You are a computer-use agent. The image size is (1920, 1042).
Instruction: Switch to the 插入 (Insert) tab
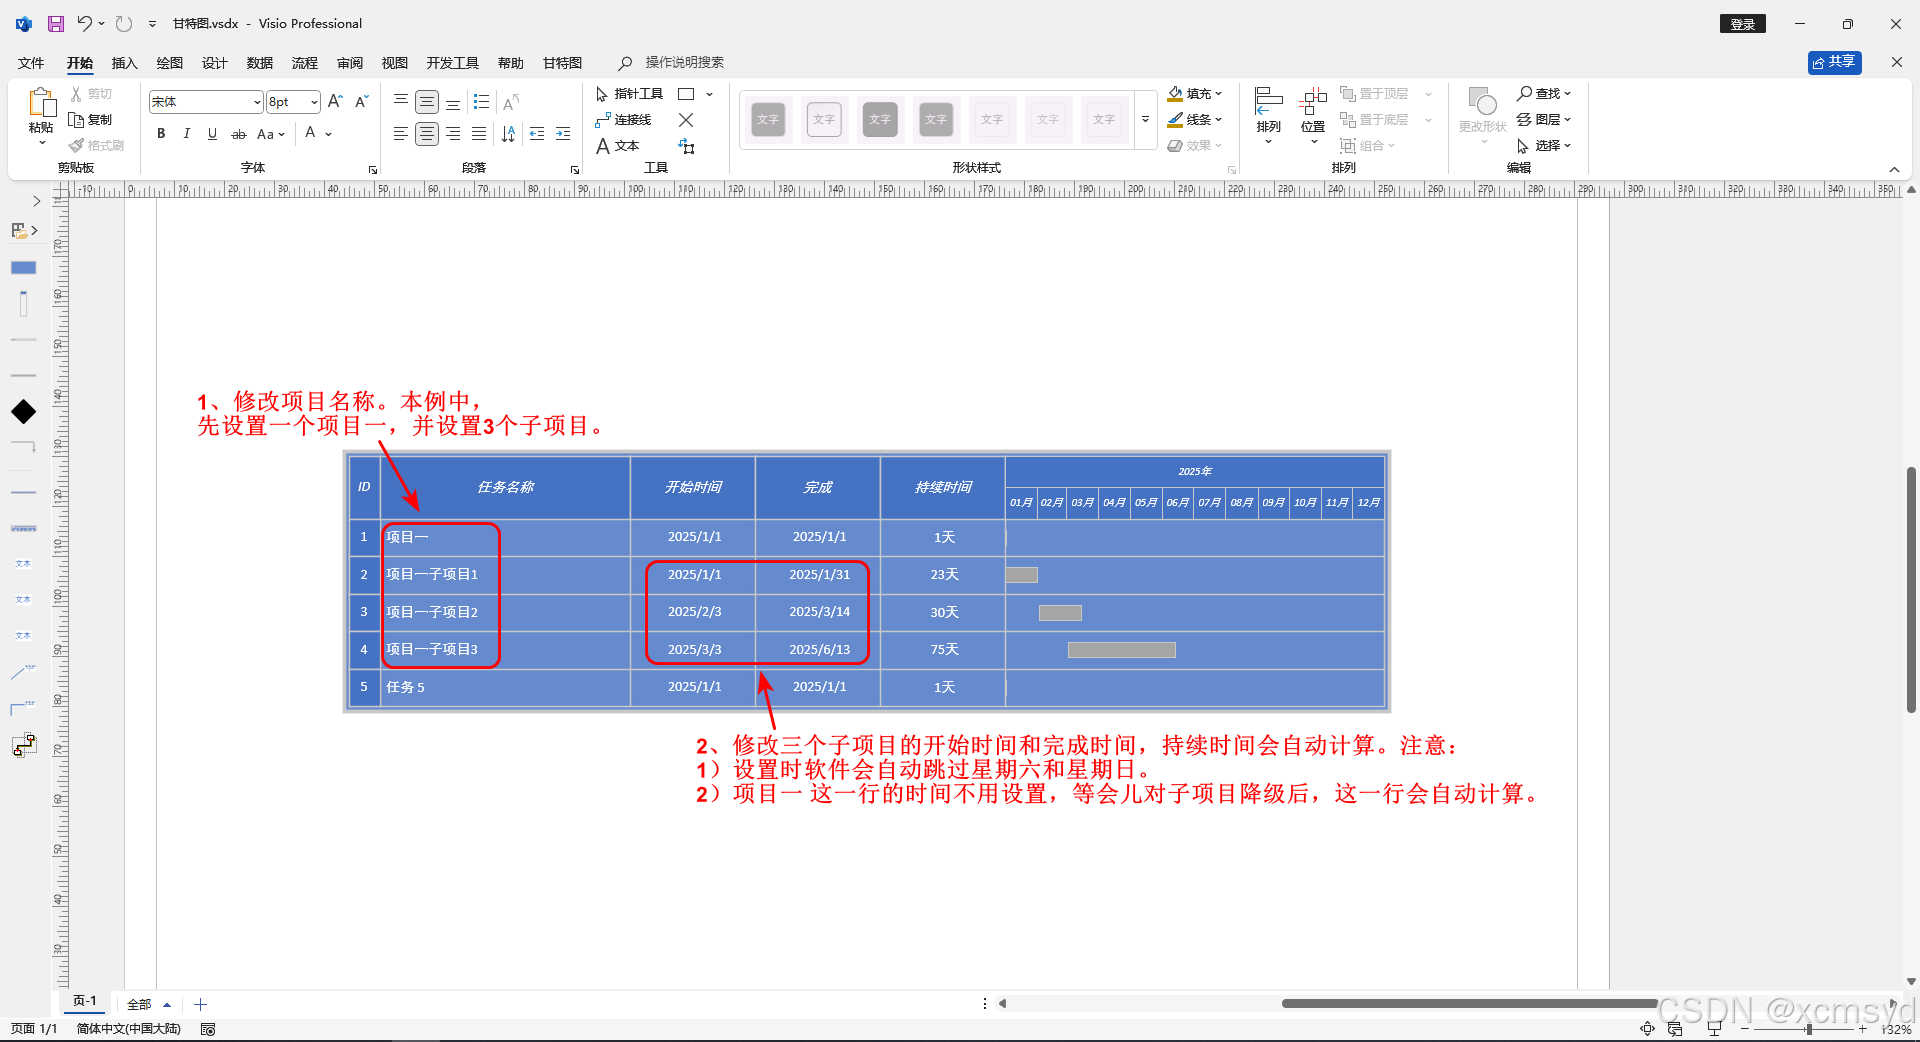coord(124,63)
